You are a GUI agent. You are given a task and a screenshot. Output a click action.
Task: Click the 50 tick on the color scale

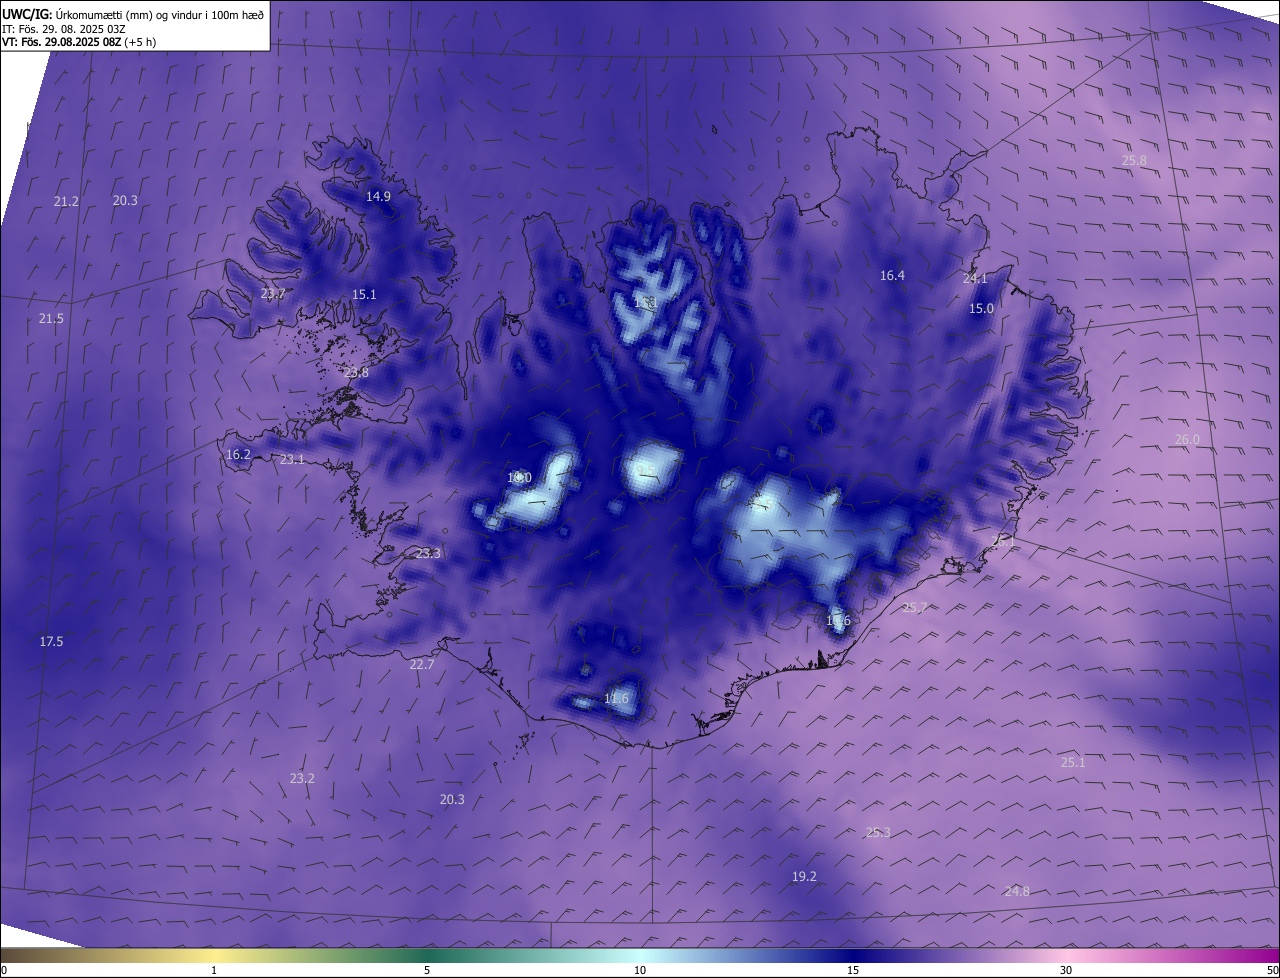pyautogui.click(x=1272, y=970)
